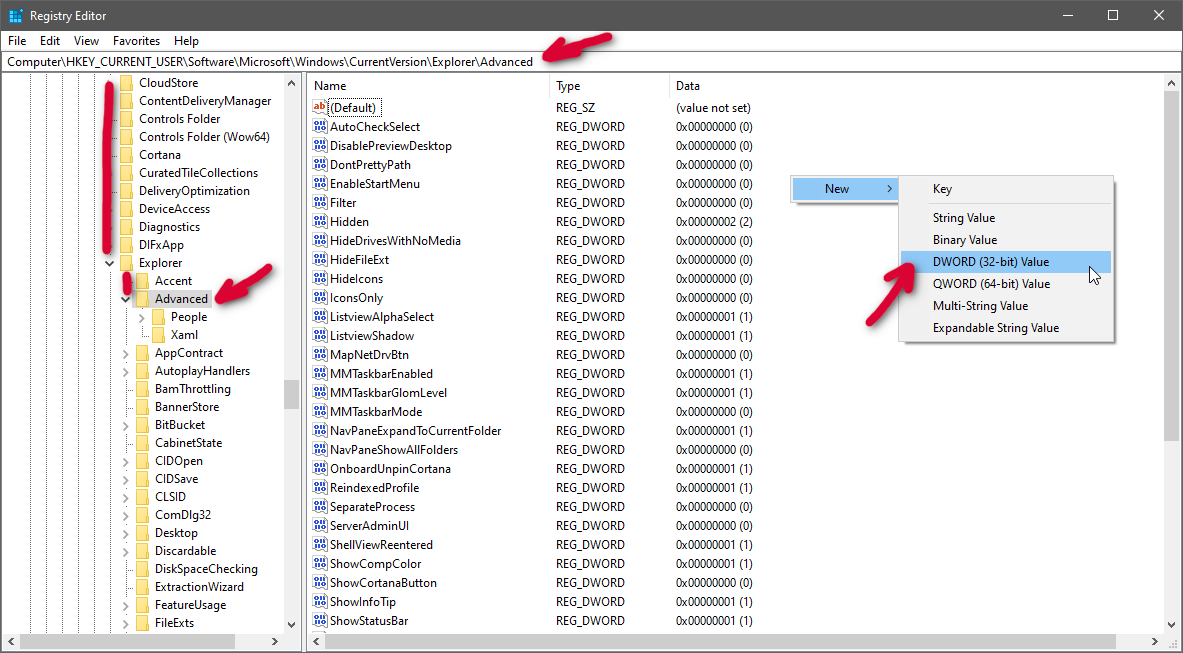Click the tree pane vertical scrollbar thumb
Viewport: 1183px width, 653px height.
291,394
